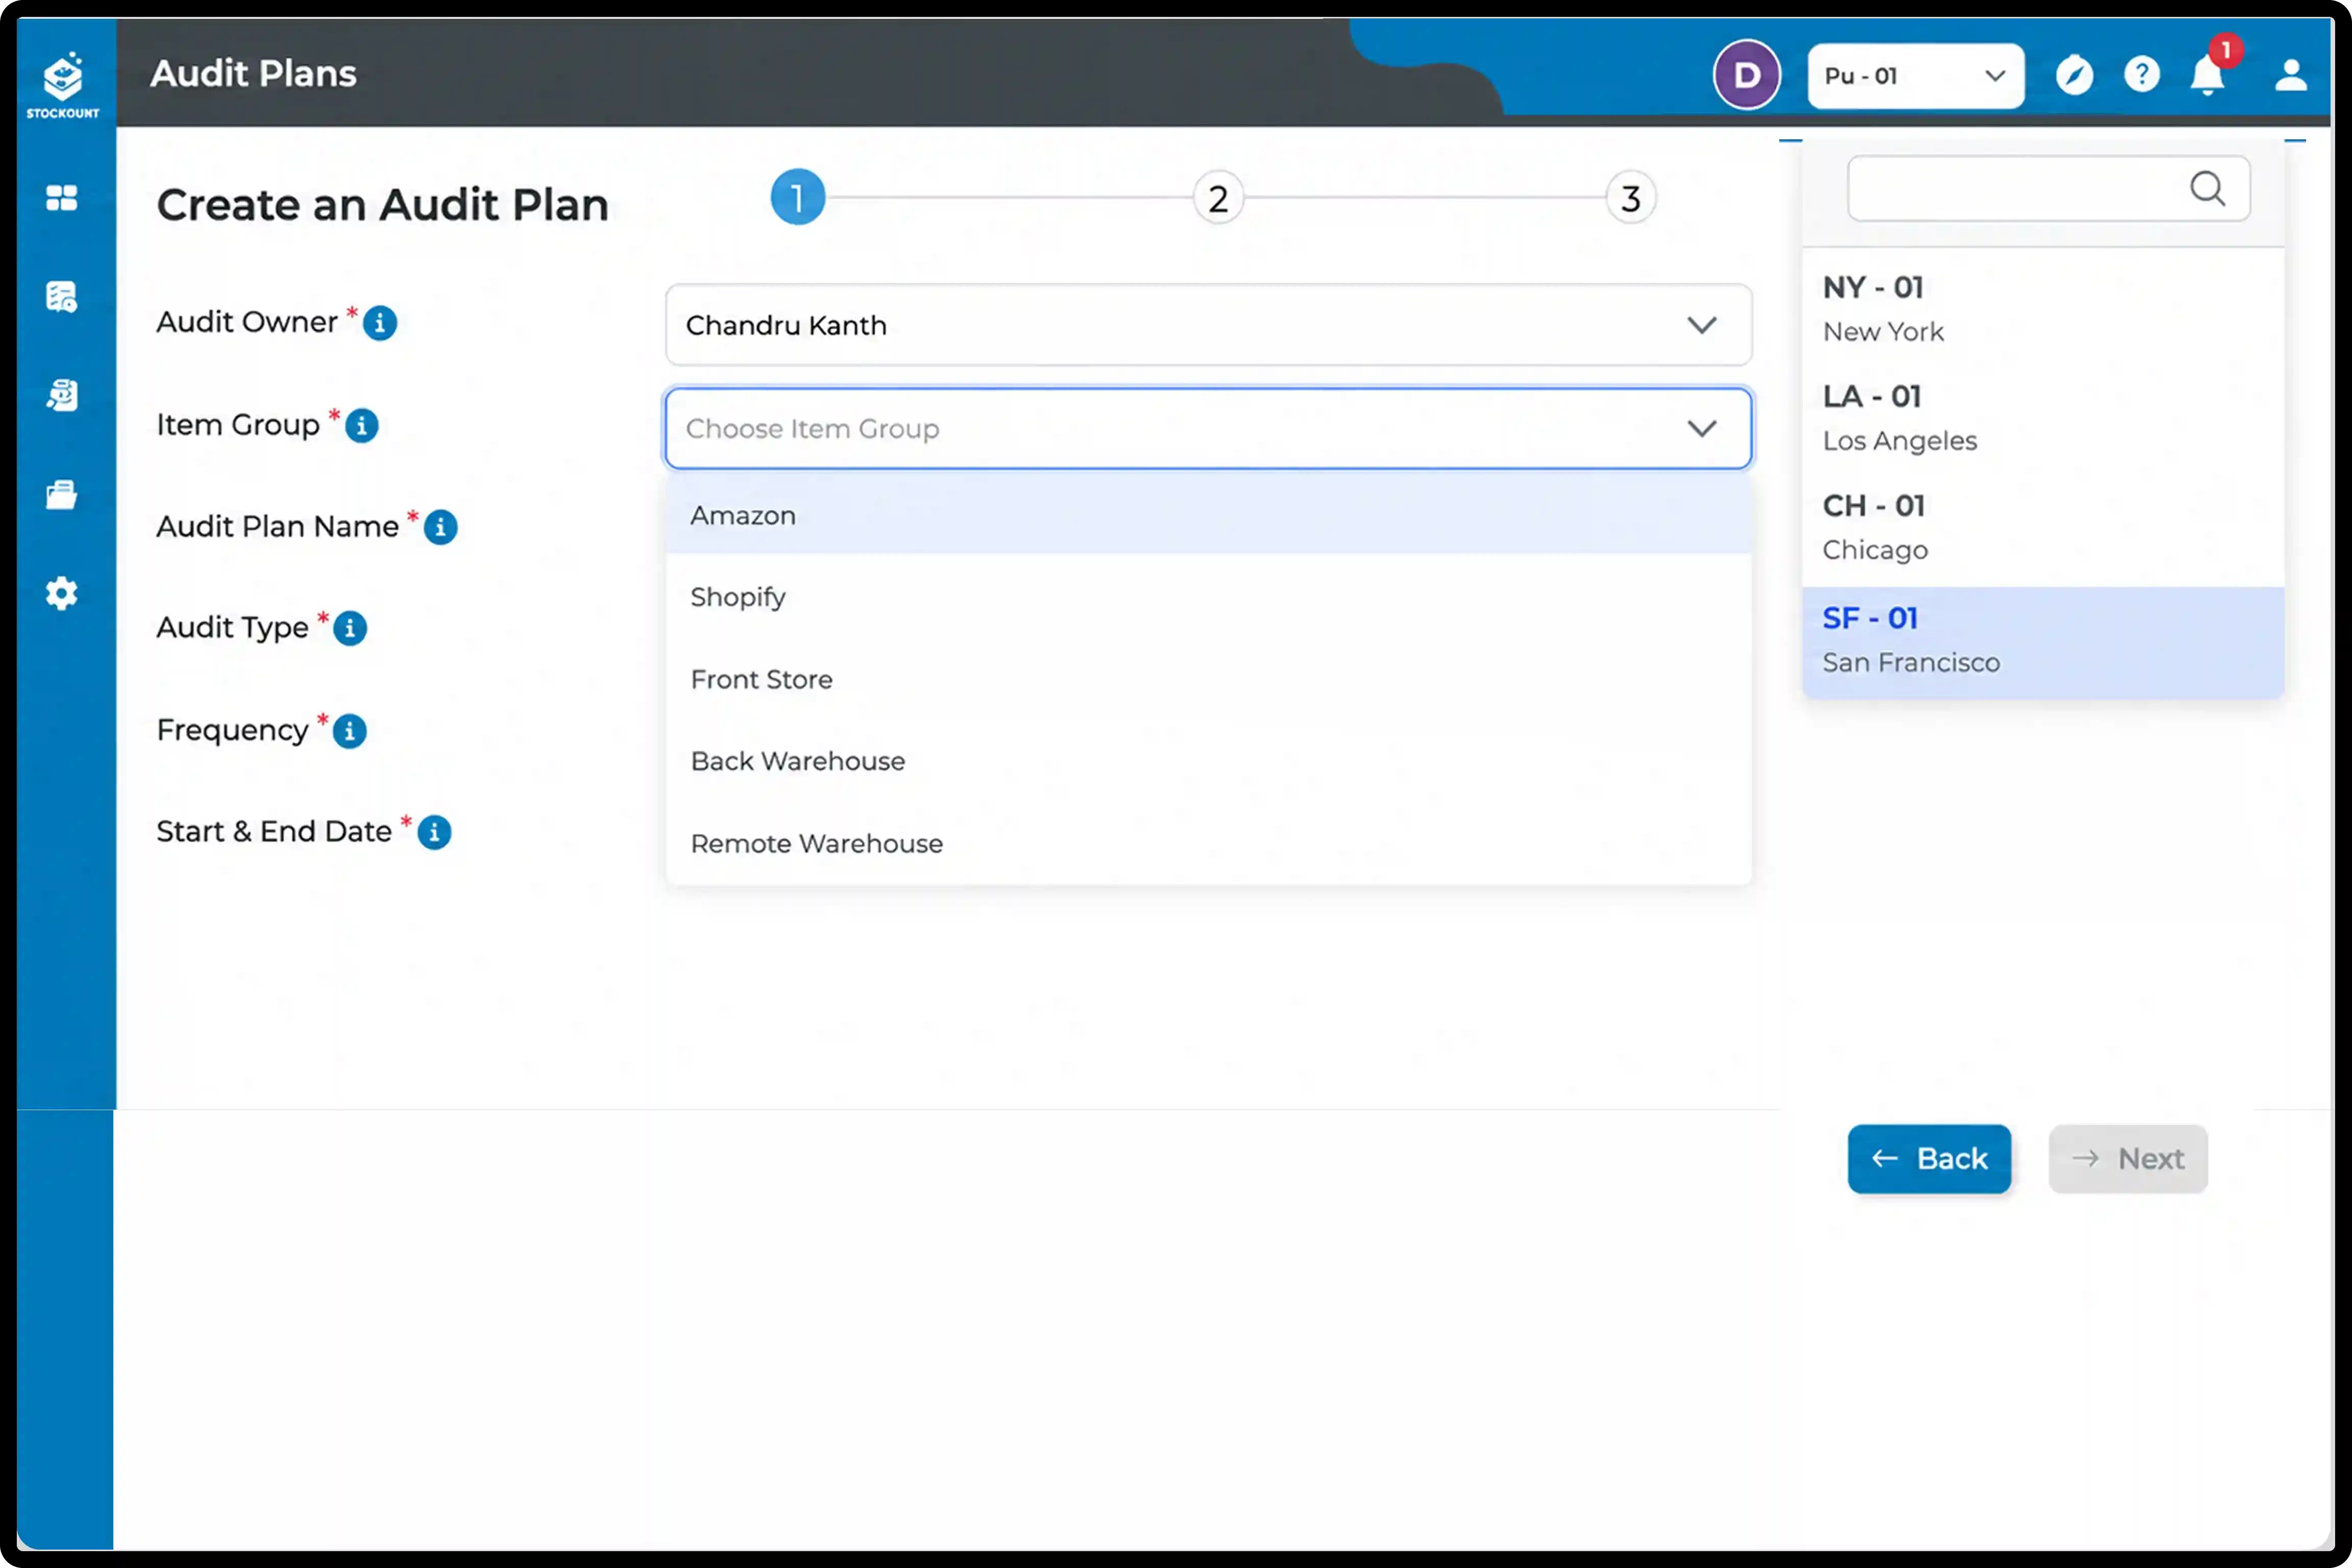The image size is (2352, 1568).
Task: Select Amazon item group
Action: 1208,515
